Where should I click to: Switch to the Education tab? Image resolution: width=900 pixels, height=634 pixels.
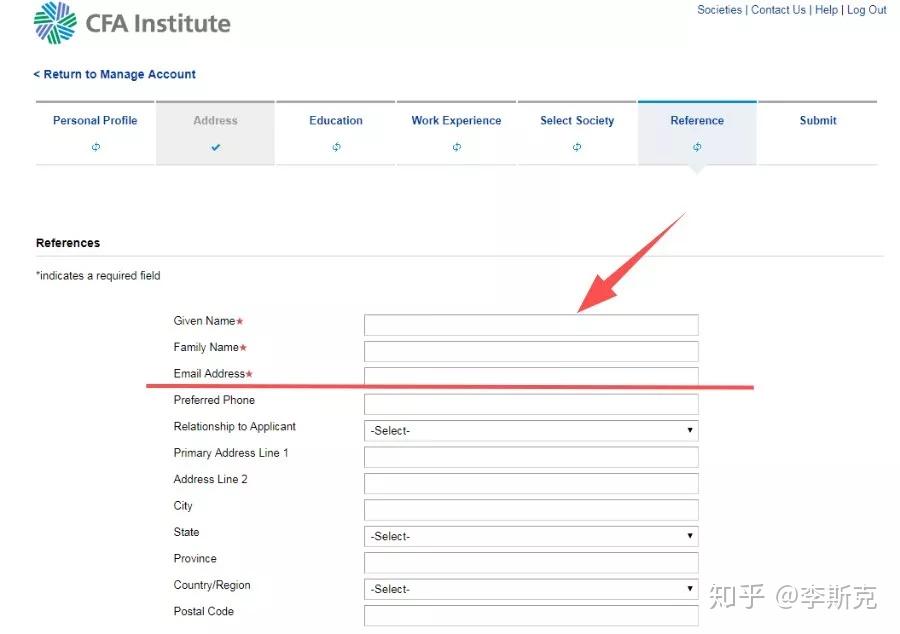(x=336, y=121)
